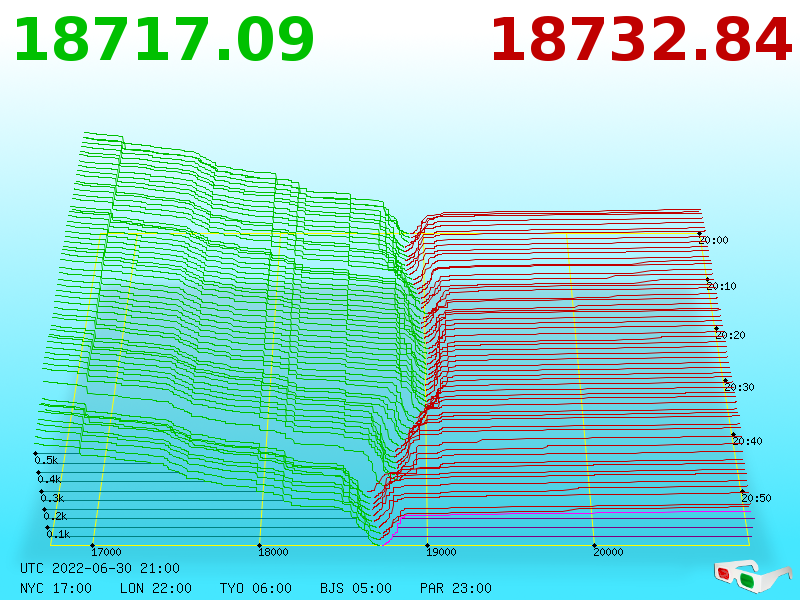Screen dimensions: 800x600
Task: Click the 3D anaglyph glasses icon
Action: pos(752,577)
